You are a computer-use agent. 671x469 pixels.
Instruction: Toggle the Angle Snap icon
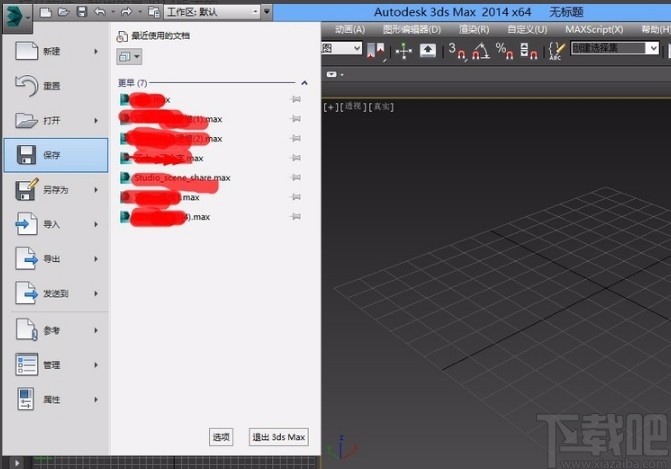click(x=481, y=51)
